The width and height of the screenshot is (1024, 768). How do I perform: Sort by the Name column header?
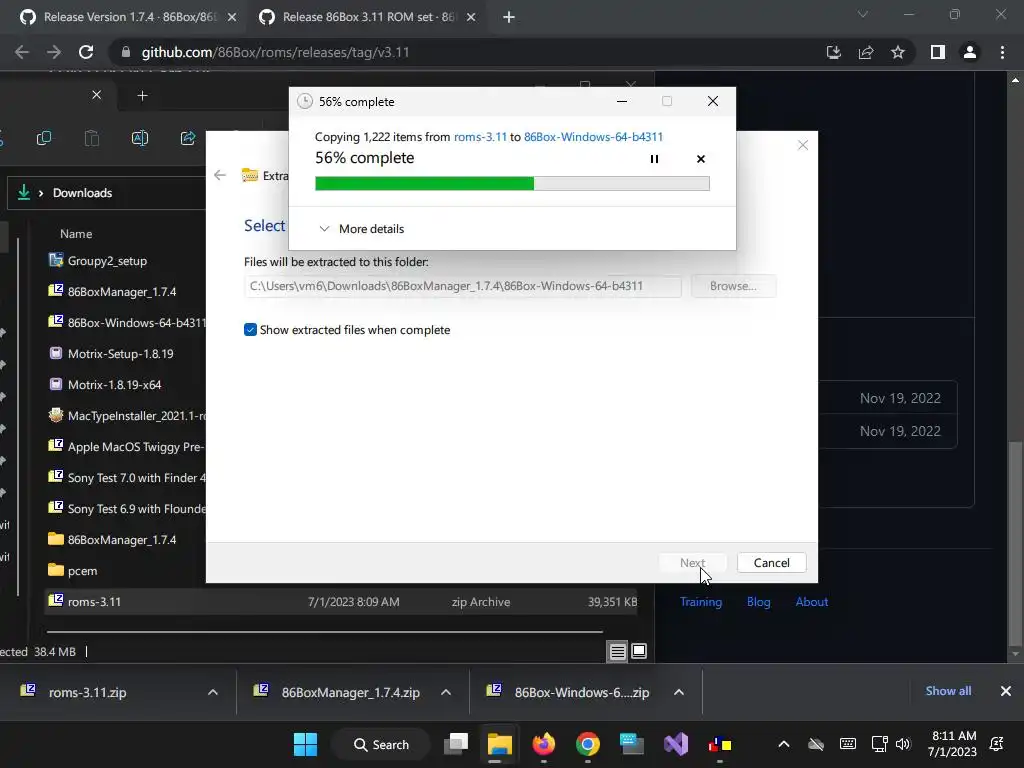click(x=76, y=234)
